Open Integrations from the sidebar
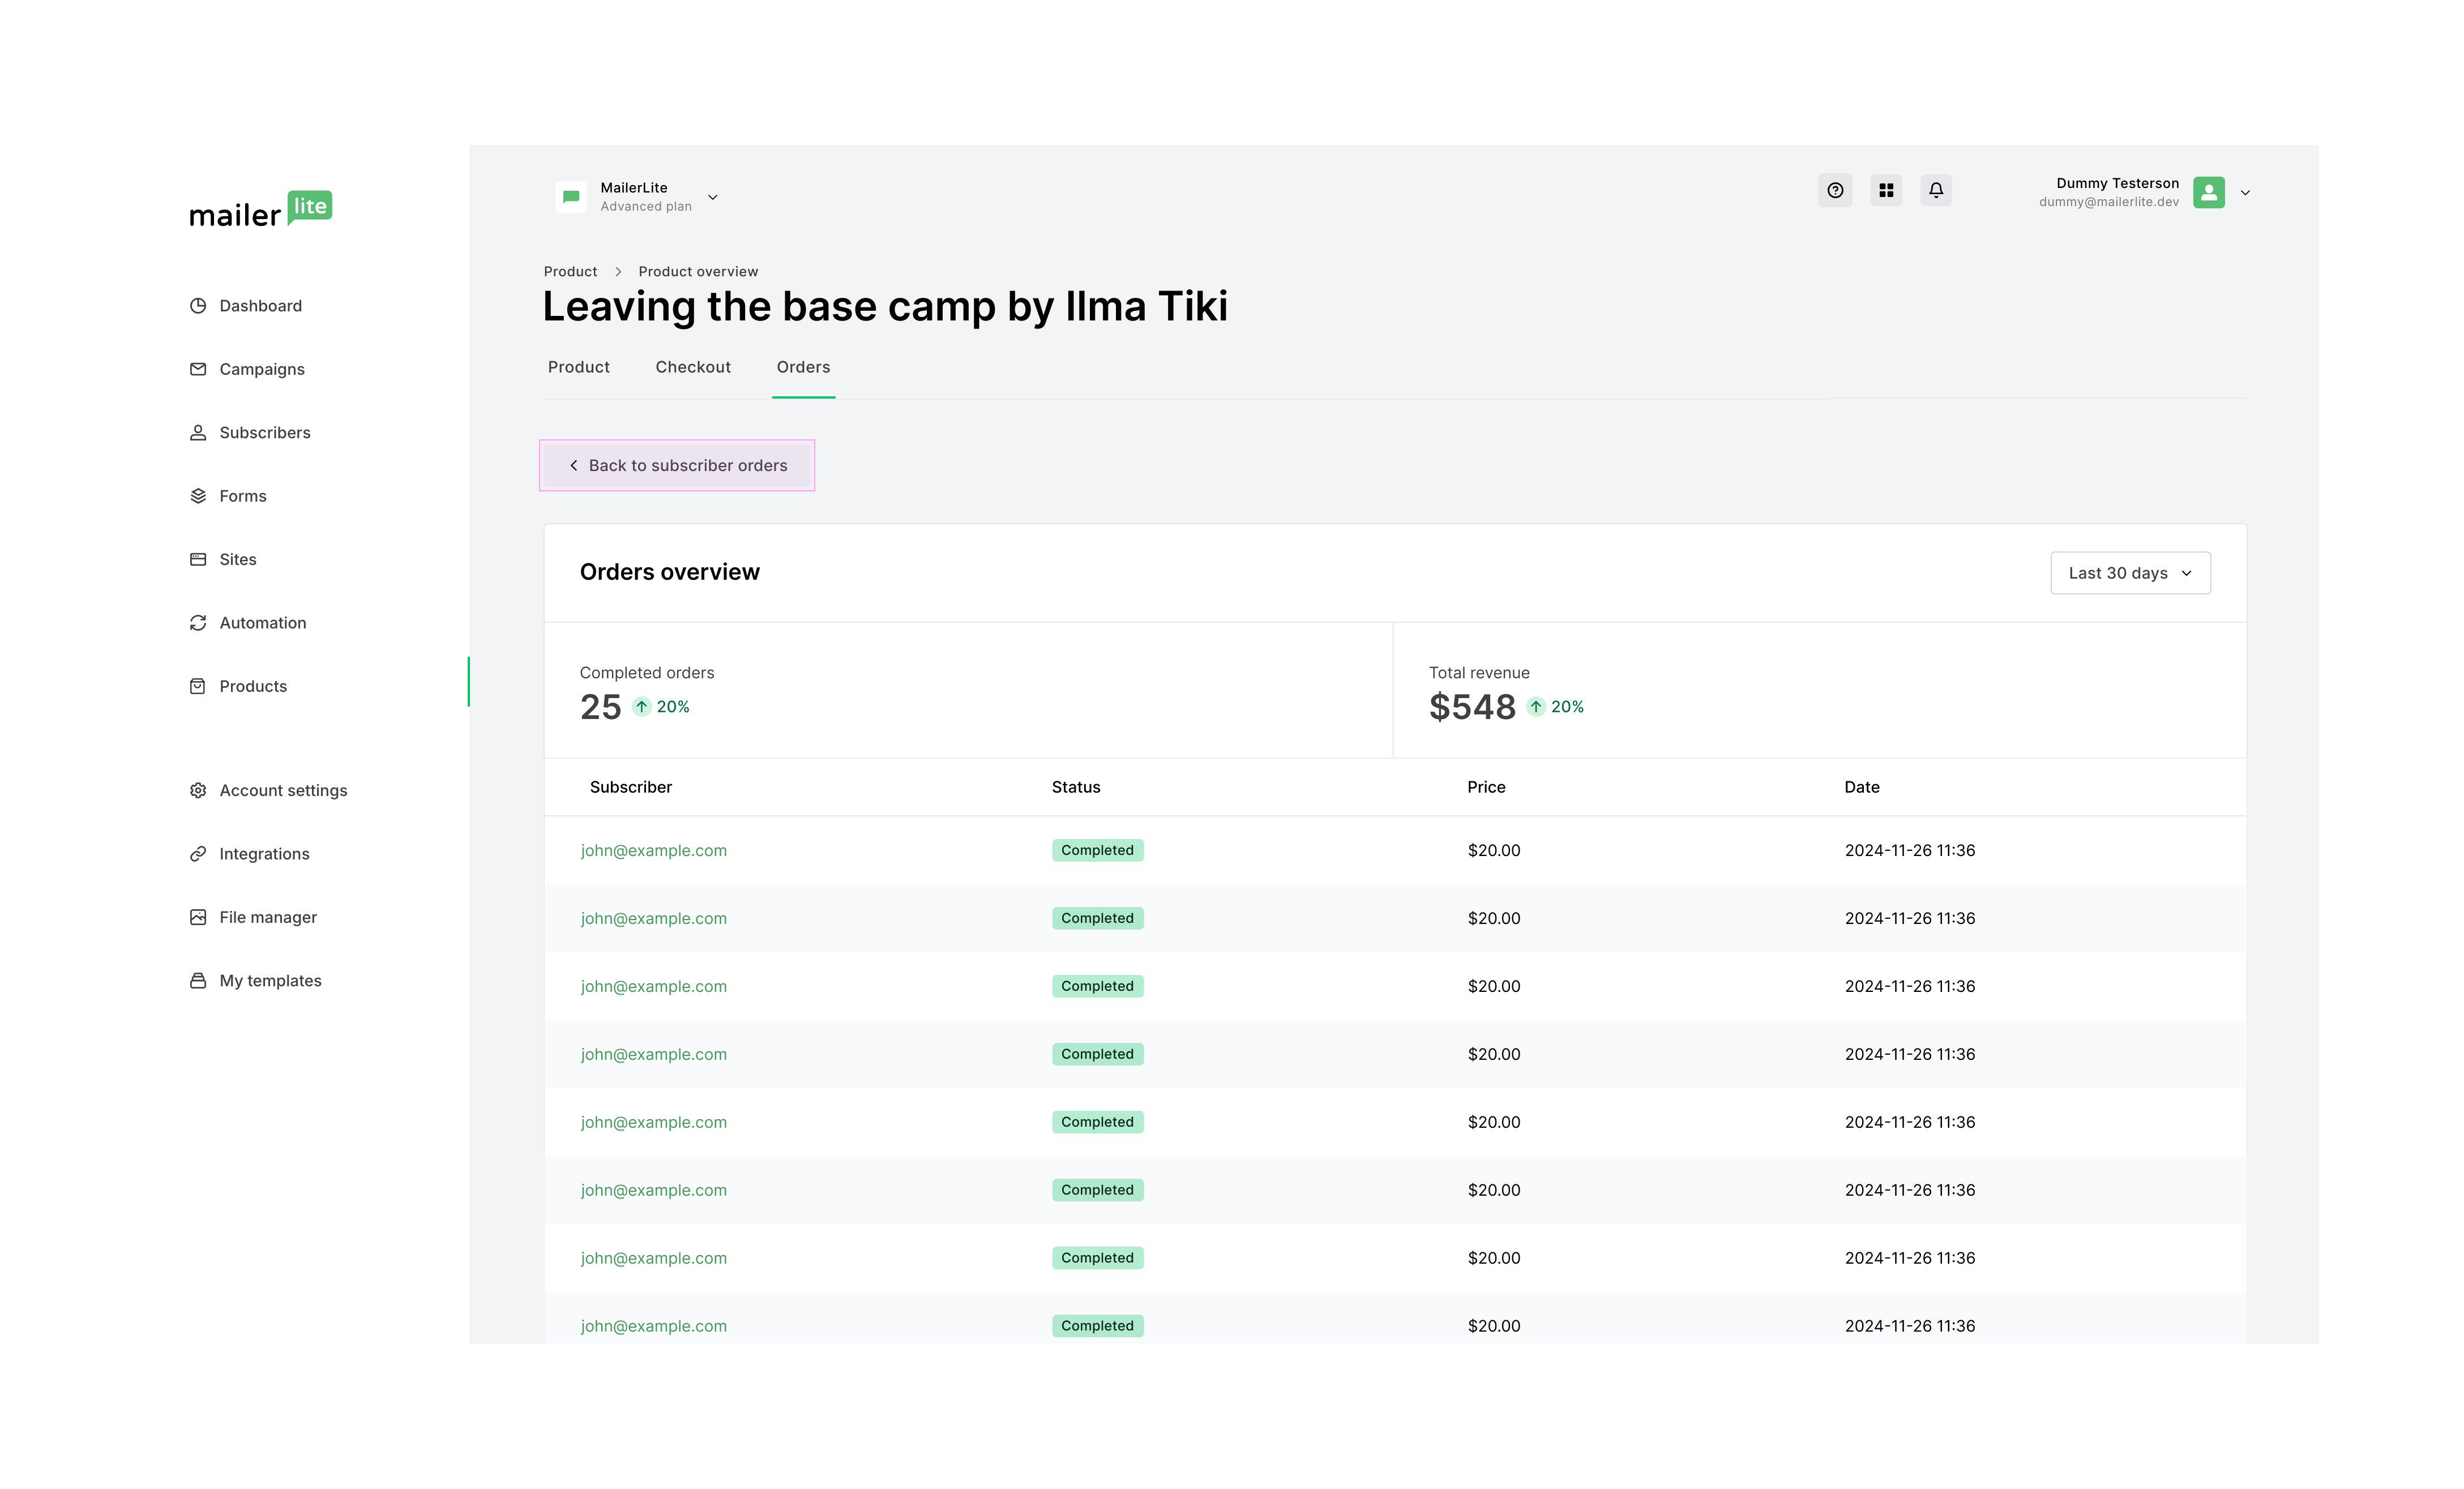Viewport: 2464px width, 1489px height. click(264, 853)
